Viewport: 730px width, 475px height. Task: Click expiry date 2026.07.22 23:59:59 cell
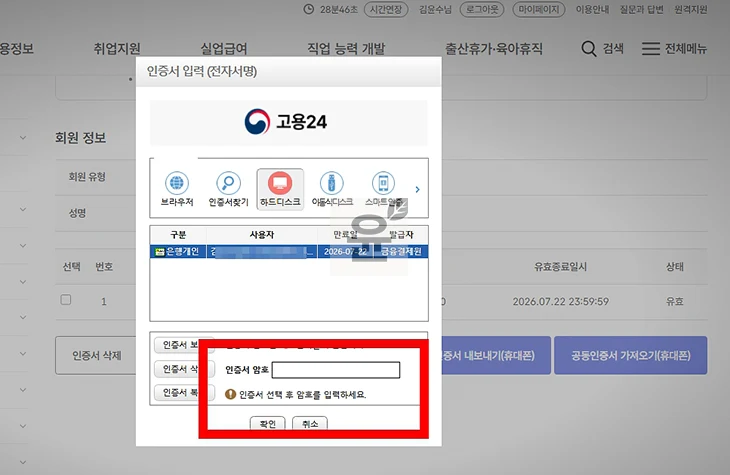tap(561, 301)
